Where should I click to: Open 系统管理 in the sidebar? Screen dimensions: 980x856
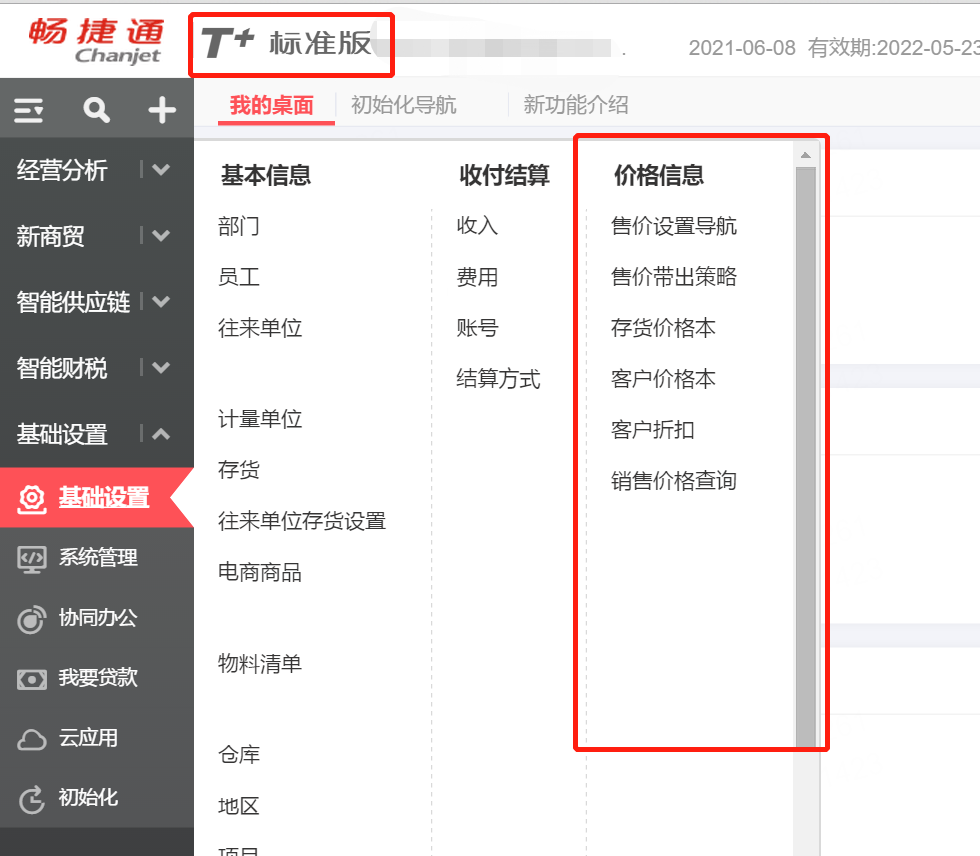(x=98, y=557)
